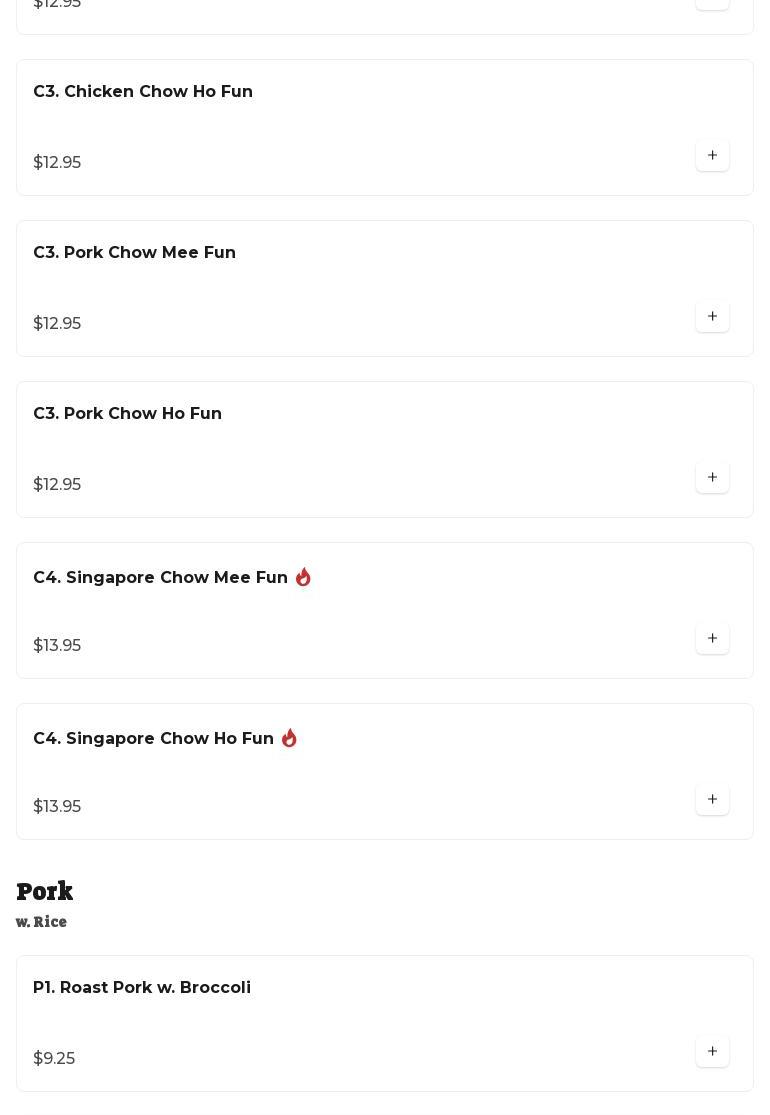Select the C3. Pork Chow Ho Fun title
The width and height of the screenshot is (770, 1115).
tap(127, 414)
